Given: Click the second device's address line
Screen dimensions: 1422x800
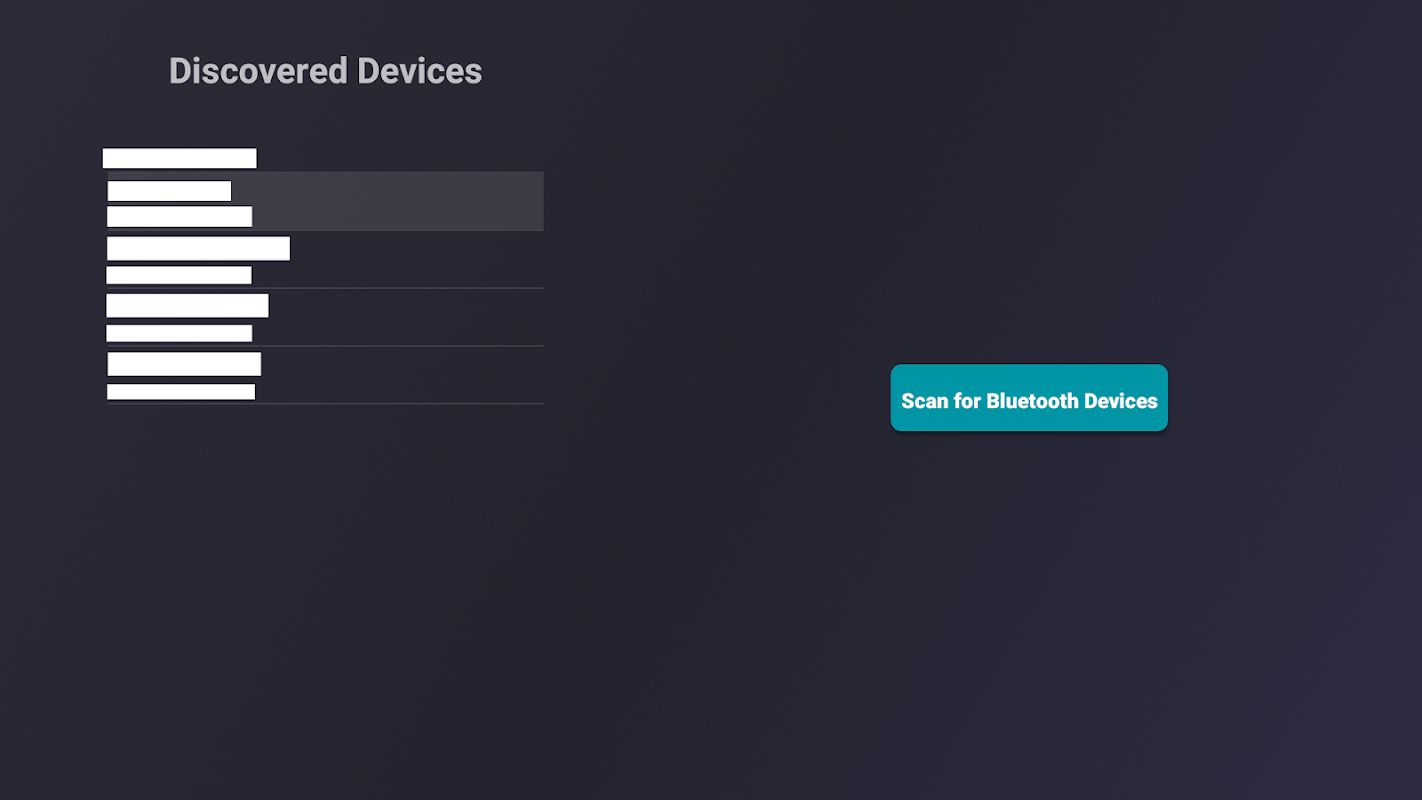Looking at the screenshot, I should [179, 275].
